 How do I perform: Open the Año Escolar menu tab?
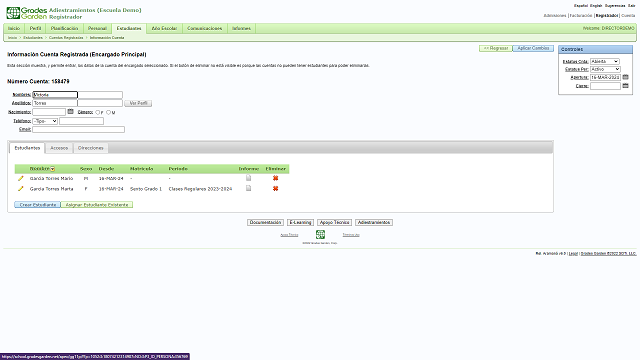[164, 29]
